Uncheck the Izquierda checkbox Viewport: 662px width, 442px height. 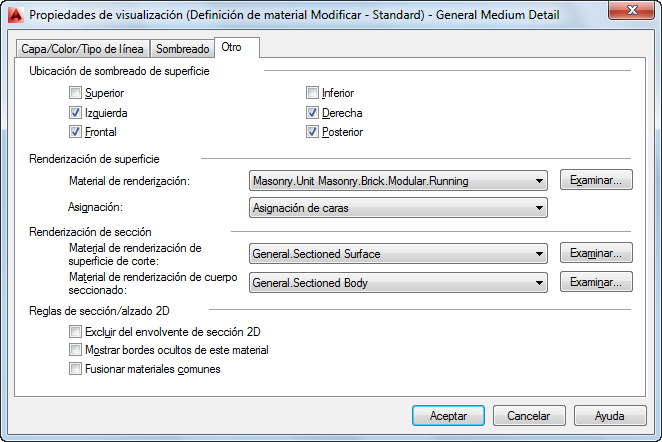76,113
